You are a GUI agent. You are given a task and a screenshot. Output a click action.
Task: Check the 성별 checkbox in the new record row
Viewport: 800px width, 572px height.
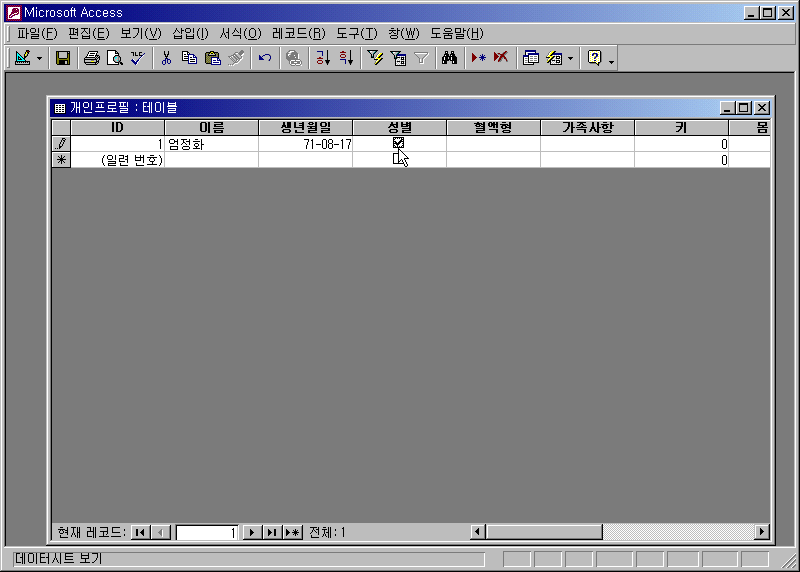[398, 159]
